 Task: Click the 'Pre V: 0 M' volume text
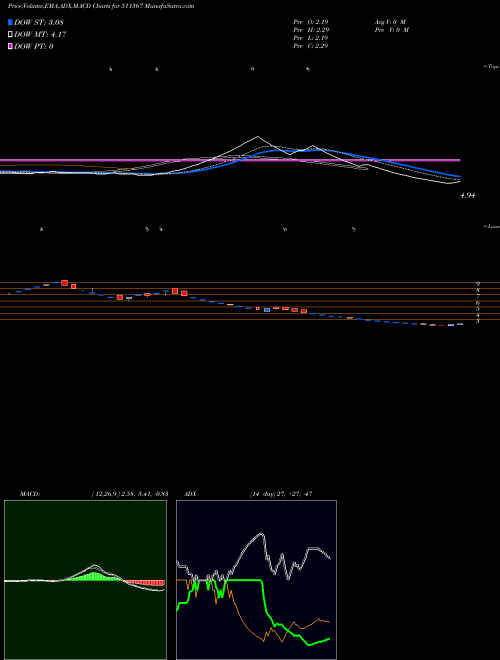point(391,30)
